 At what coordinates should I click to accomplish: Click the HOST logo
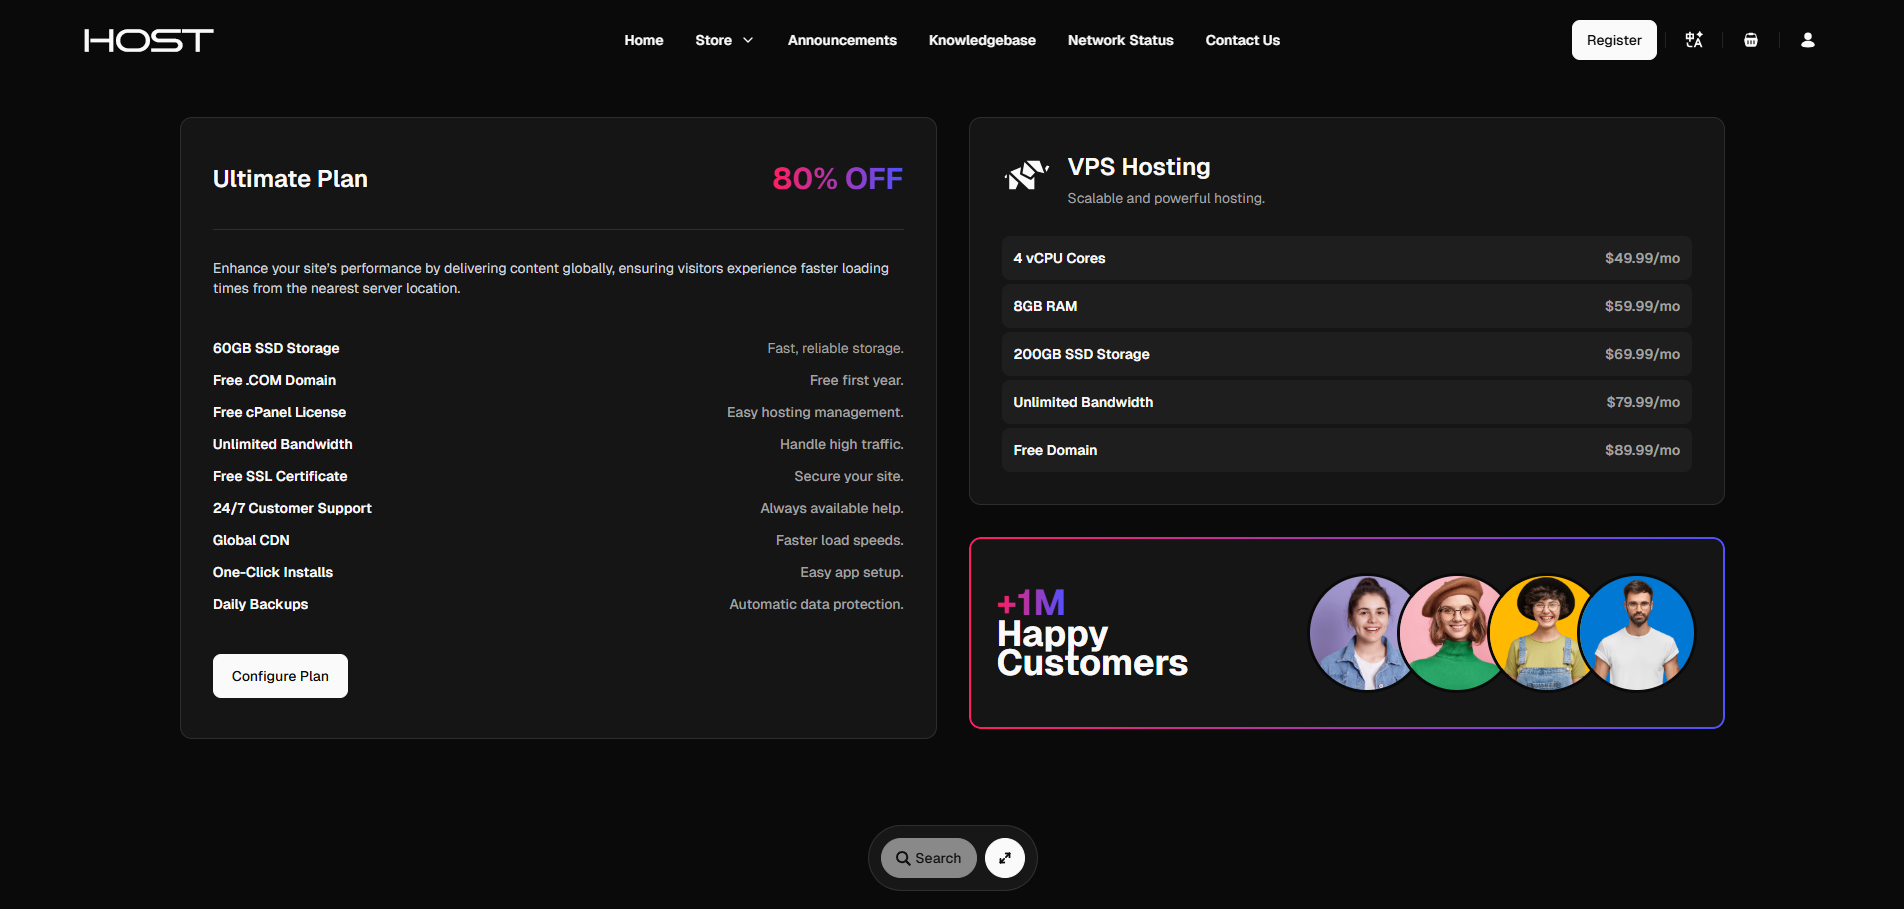pos(148,40)
